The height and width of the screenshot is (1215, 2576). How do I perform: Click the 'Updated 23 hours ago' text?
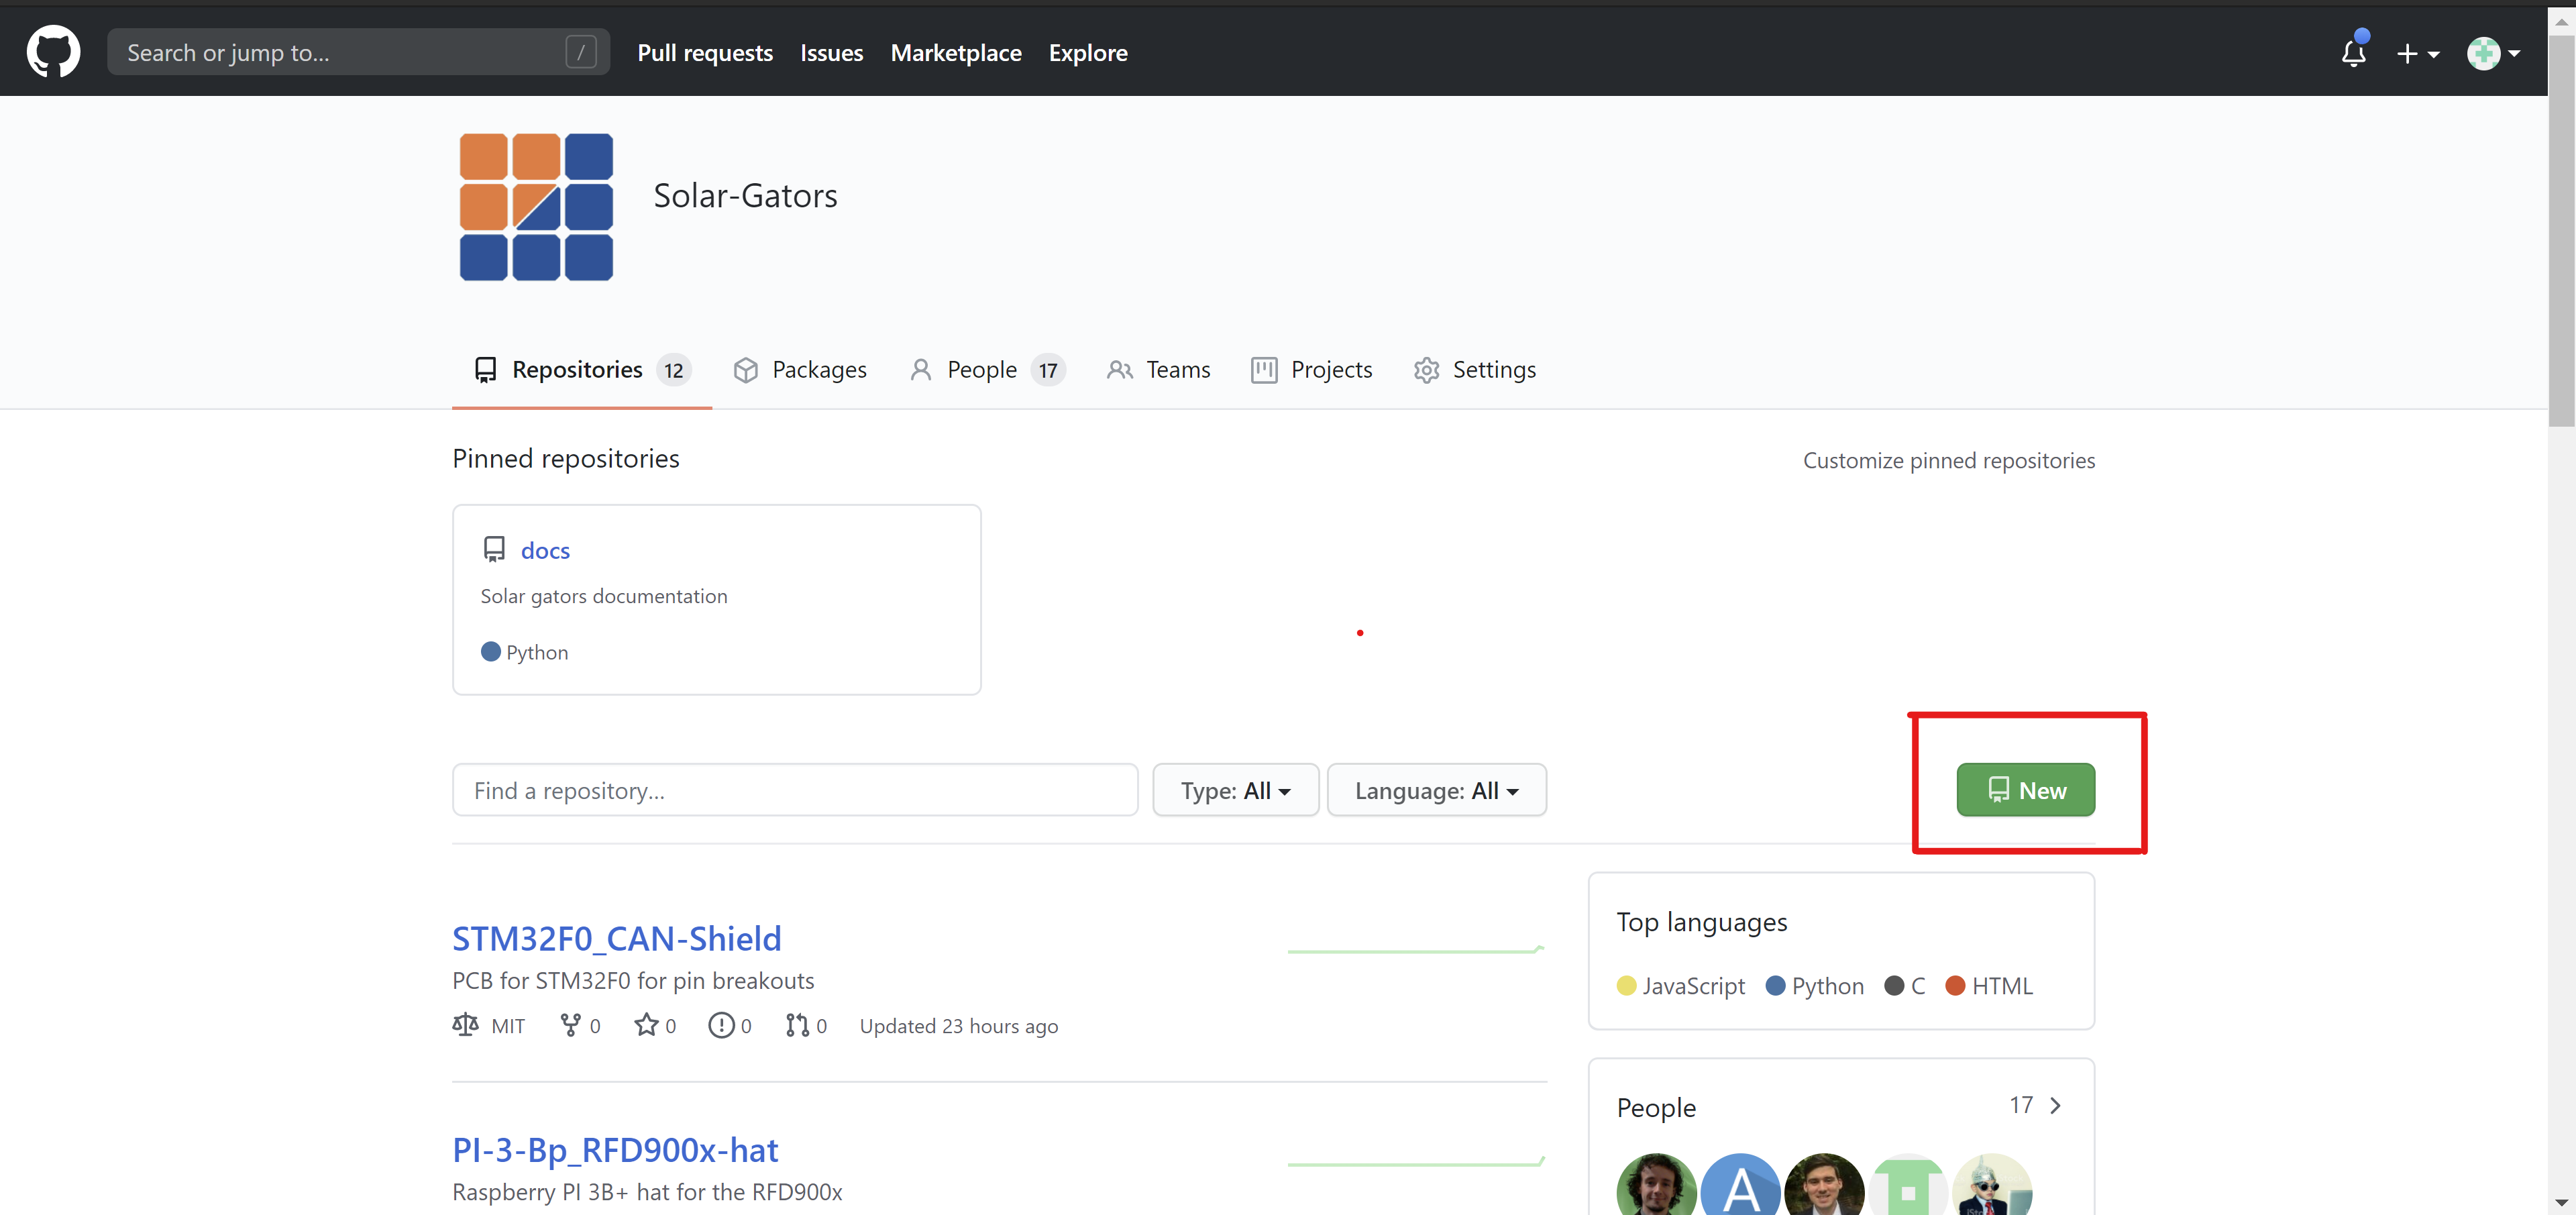958,1026
